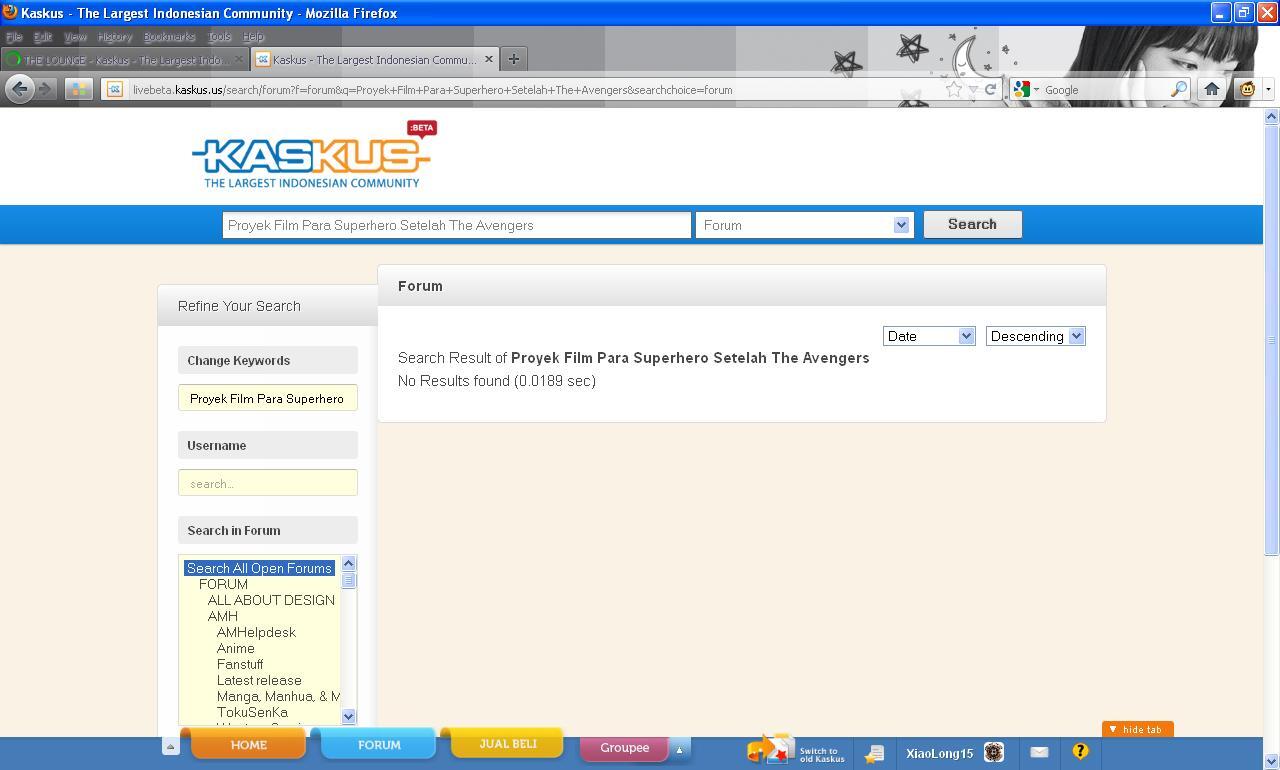Click the main search keyword field
The width and height of the screenshot is (1280, 770).
tap(457, 225)
